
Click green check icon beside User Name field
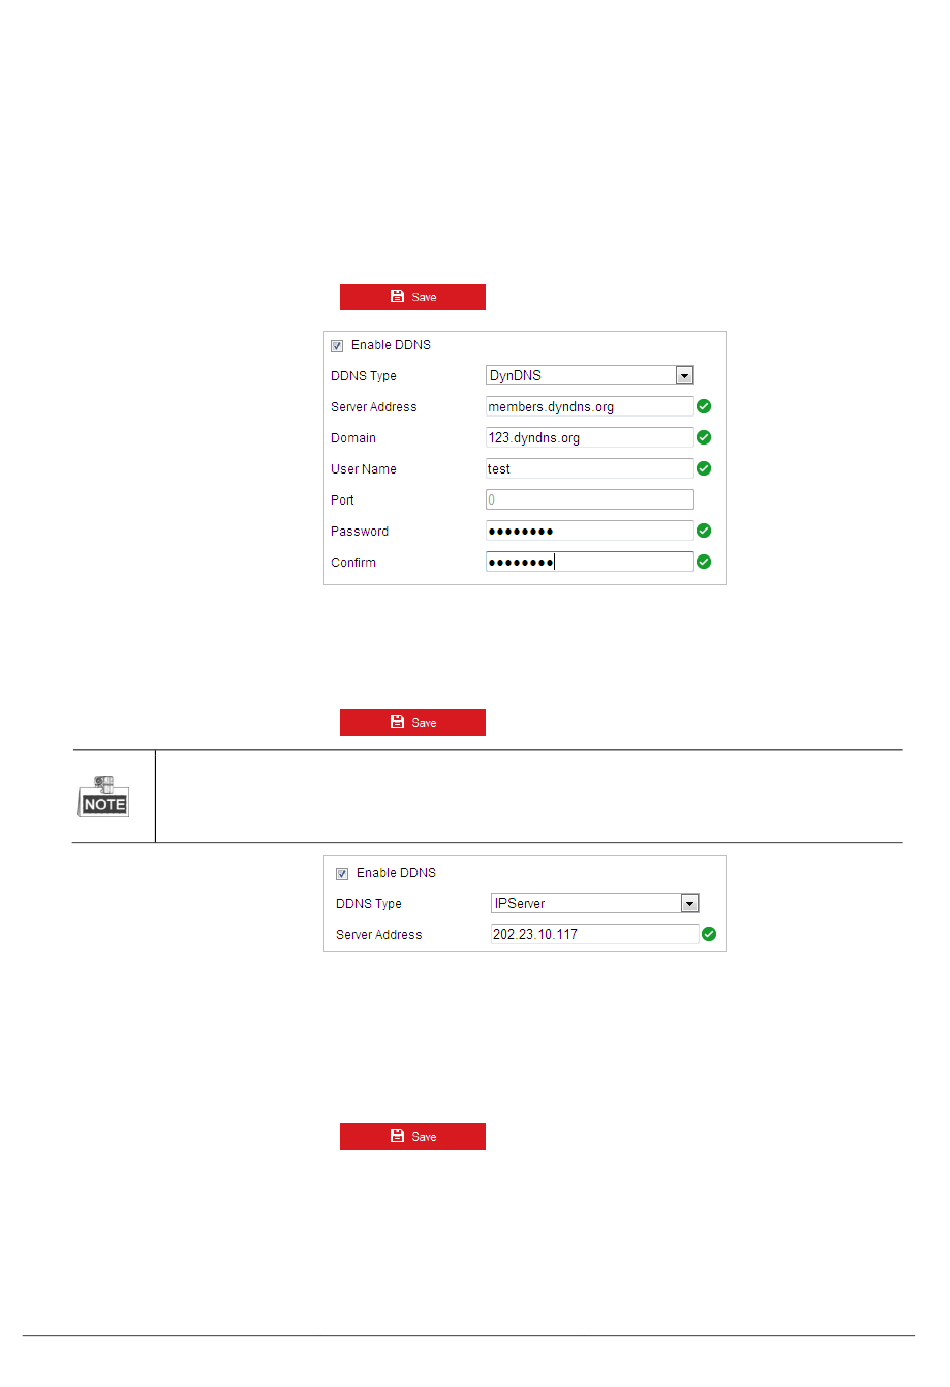click(704, 468)
